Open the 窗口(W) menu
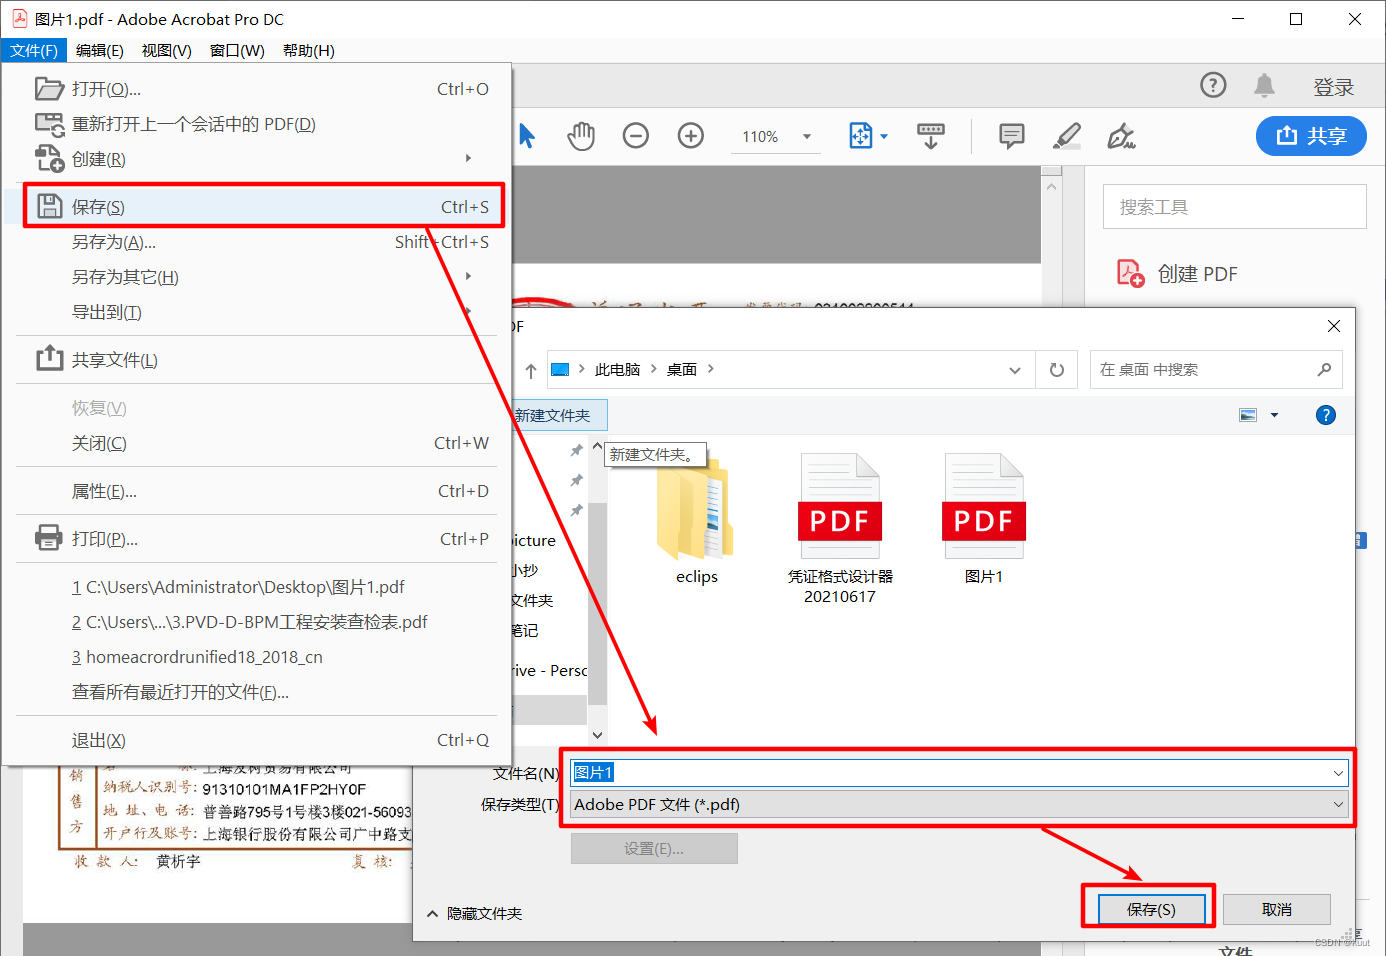This screenshot has width=1386, height=956. pyautogui.click(x=238, y=50)
